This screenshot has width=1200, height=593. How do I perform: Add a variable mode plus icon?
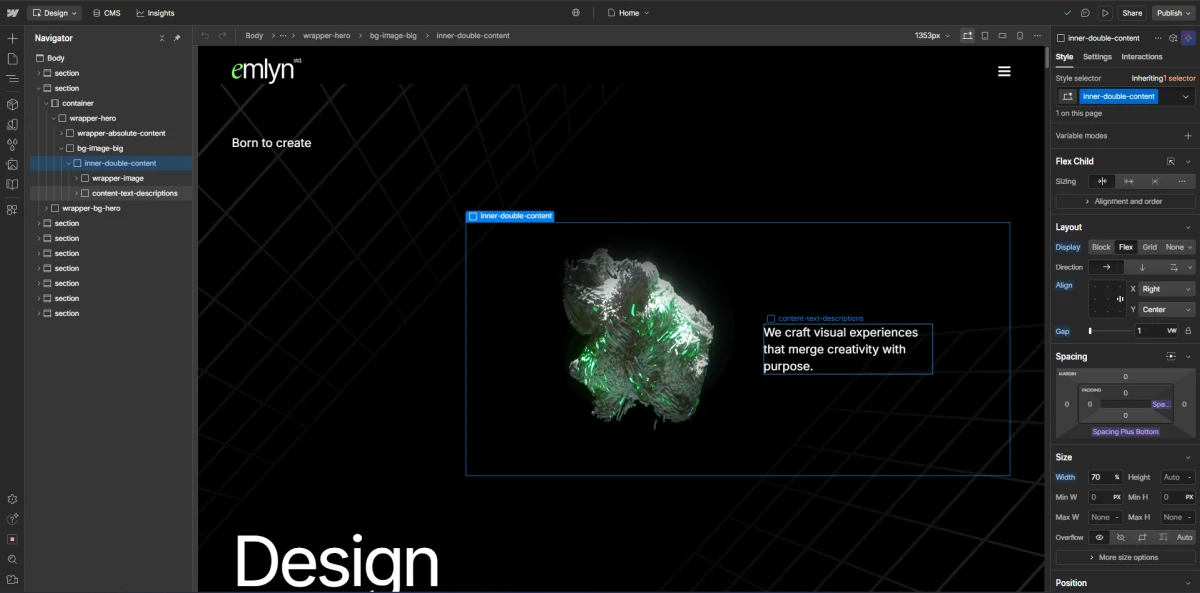(x=1188, y=136)
